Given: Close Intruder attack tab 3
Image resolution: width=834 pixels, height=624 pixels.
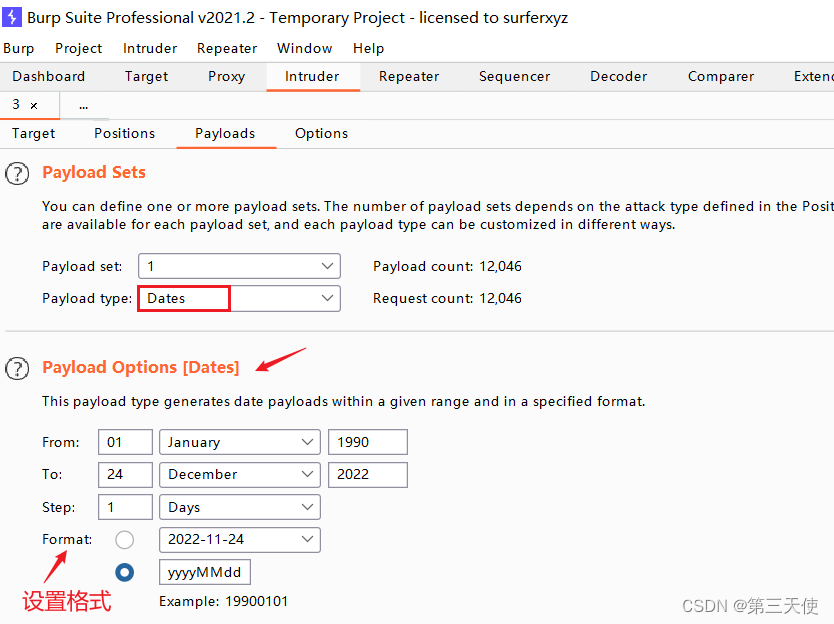Looking at the screenshot, I should tap(34, 105).
